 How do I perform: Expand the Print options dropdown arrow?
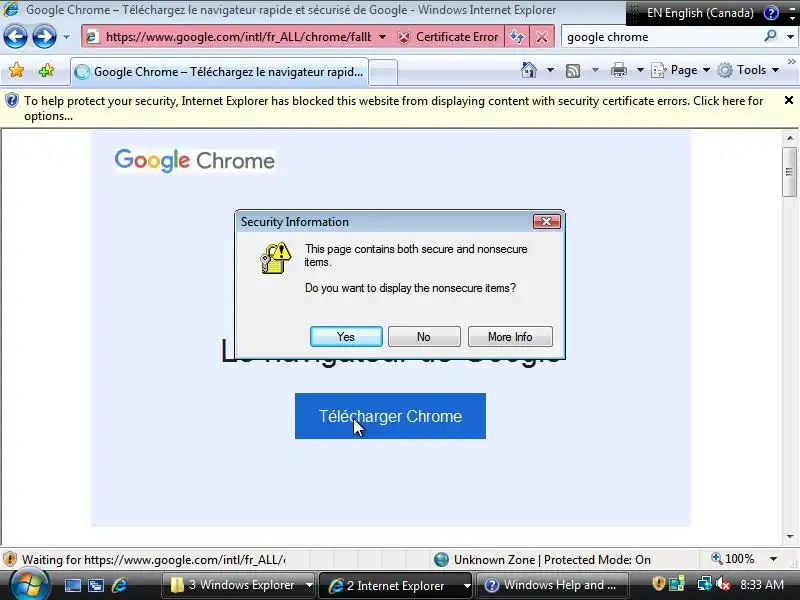pos(640,70)
